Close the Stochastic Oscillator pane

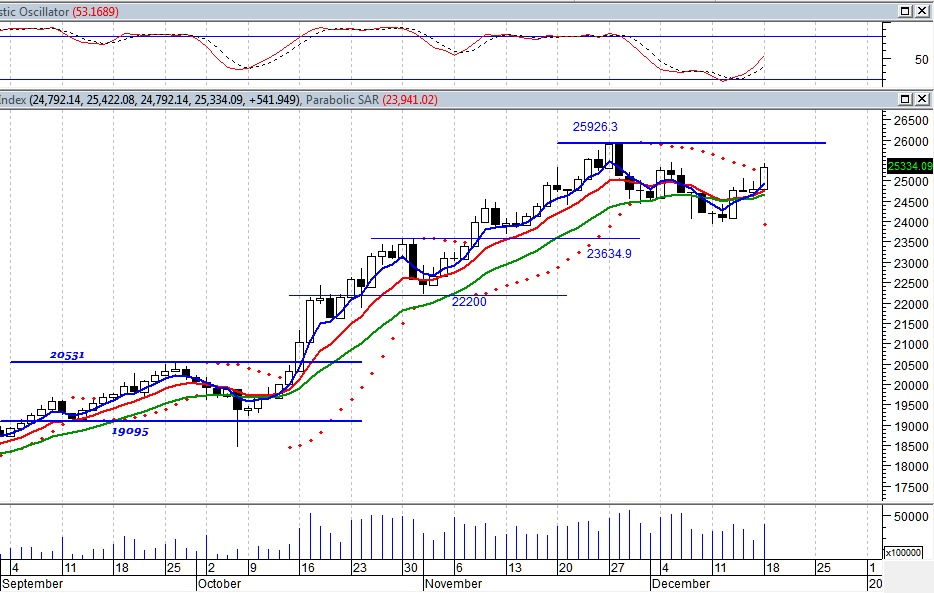923,10
